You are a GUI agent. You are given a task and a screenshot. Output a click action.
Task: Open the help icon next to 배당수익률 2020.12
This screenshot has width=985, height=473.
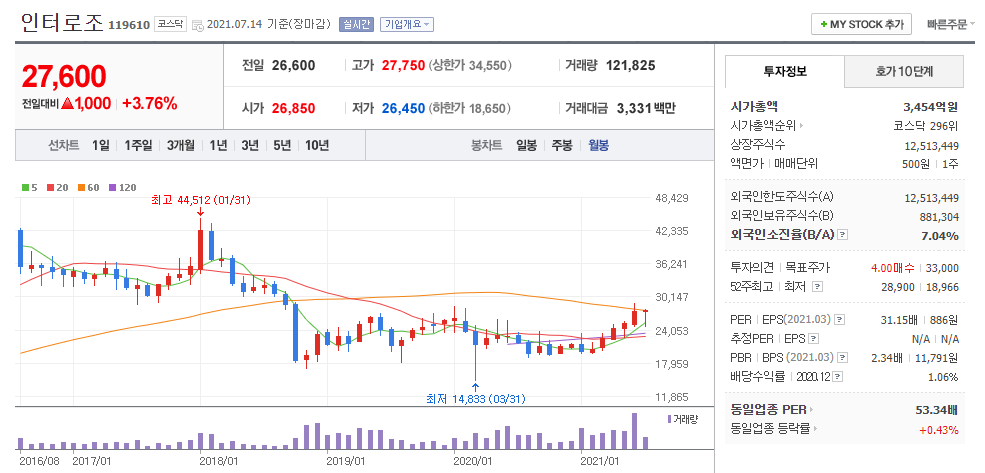(x=838, y=377)
